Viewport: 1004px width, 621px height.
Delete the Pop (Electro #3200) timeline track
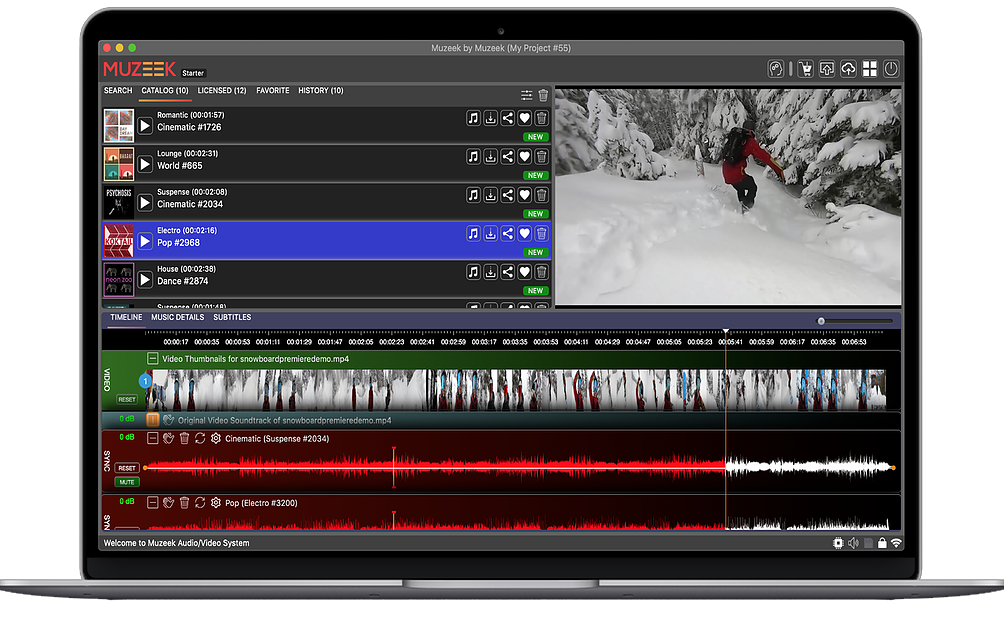[x=184, y=503]
